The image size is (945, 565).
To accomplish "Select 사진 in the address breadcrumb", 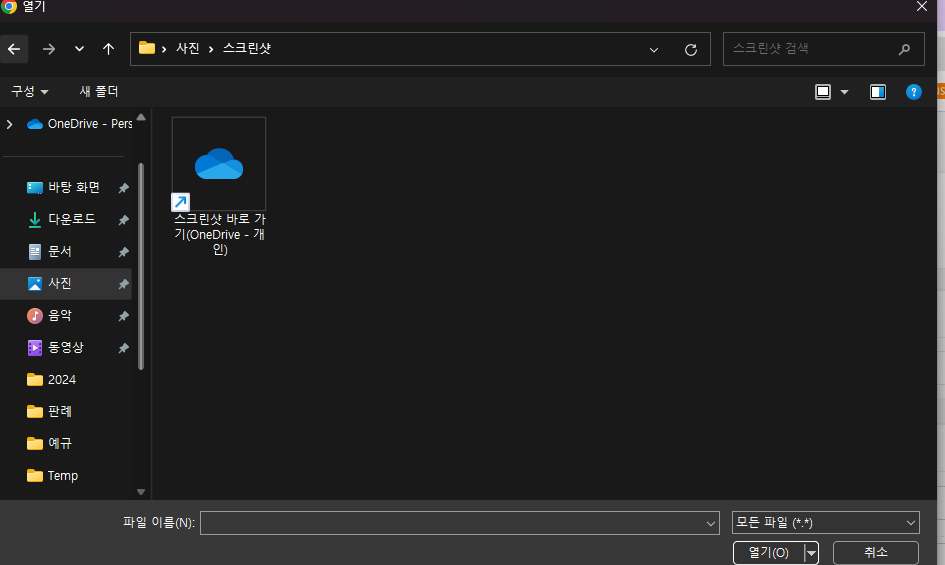I will (187, 48).
